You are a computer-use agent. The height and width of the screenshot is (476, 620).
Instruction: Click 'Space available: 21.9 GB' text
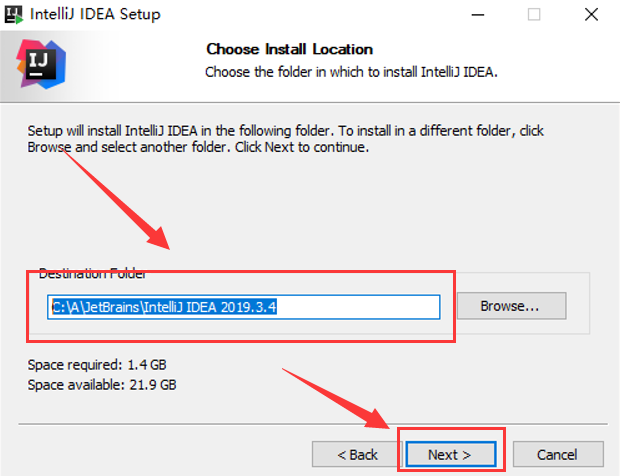point(102,384)
